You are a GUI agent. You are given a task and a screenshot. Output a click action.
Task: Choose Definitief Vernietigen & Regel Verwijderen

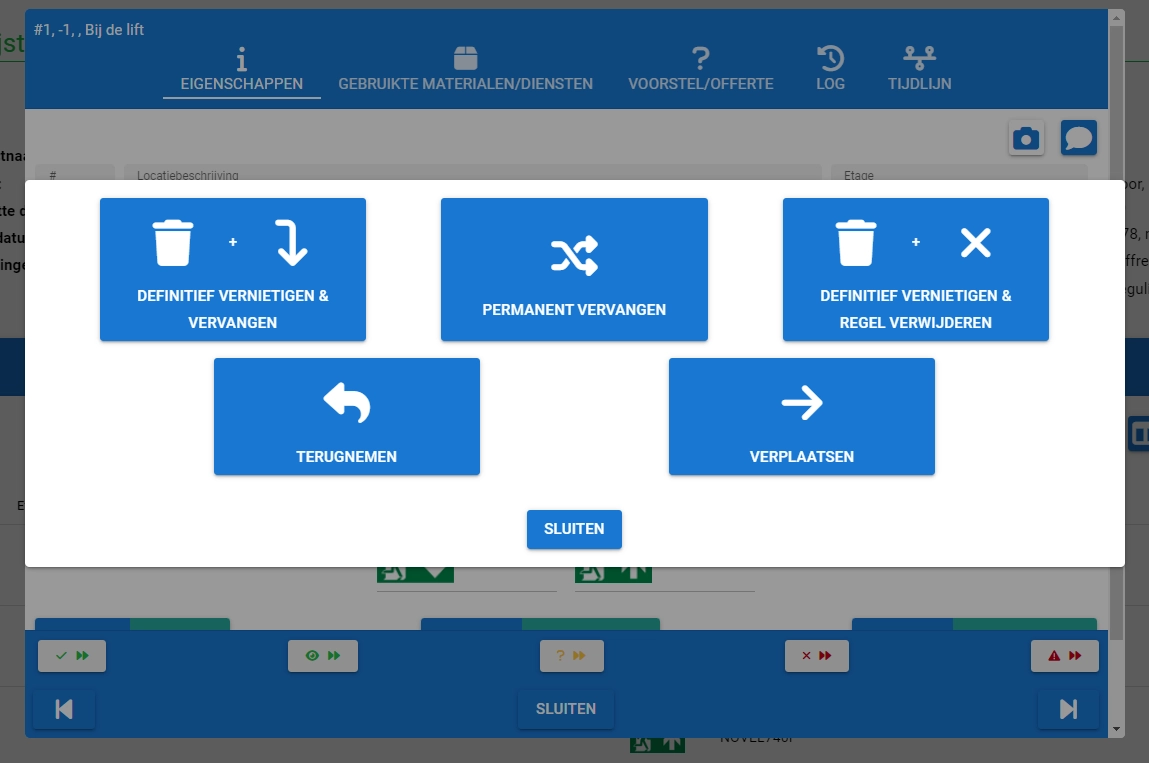pos(915,269)
